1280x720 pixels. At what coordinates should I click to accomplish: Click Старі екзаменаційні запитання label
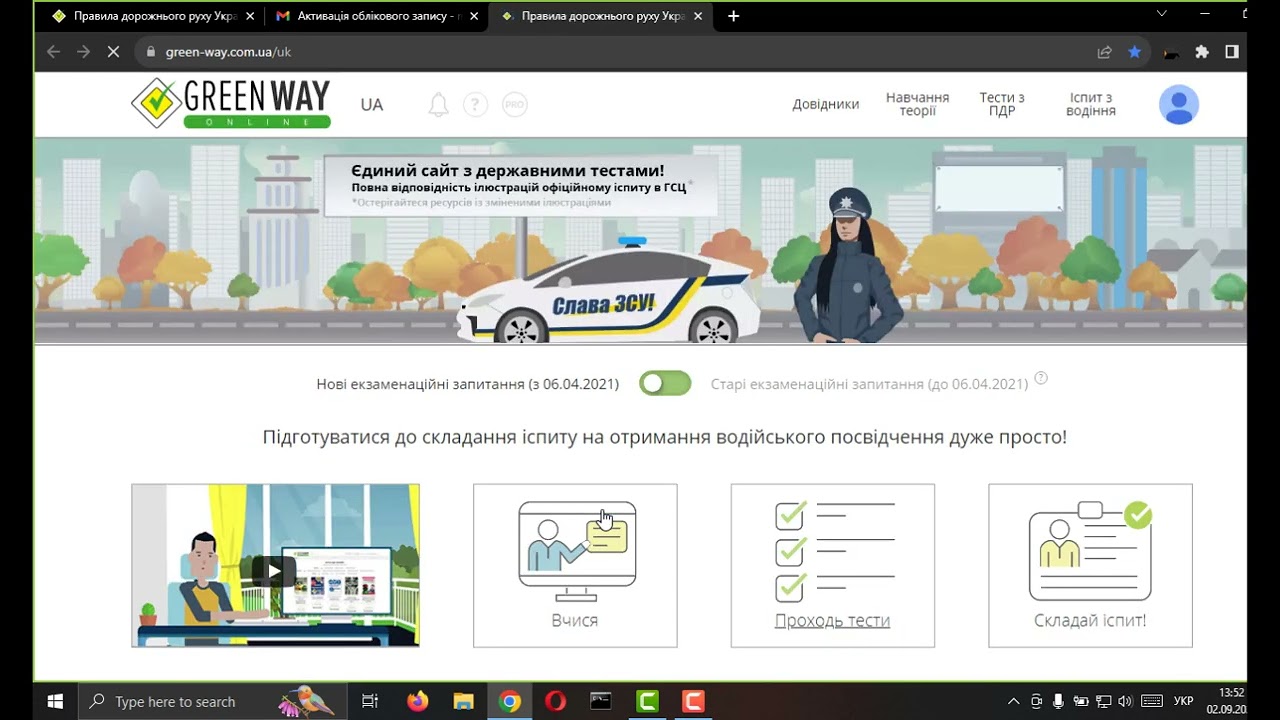pyautogui.click(x=869, y=384)
